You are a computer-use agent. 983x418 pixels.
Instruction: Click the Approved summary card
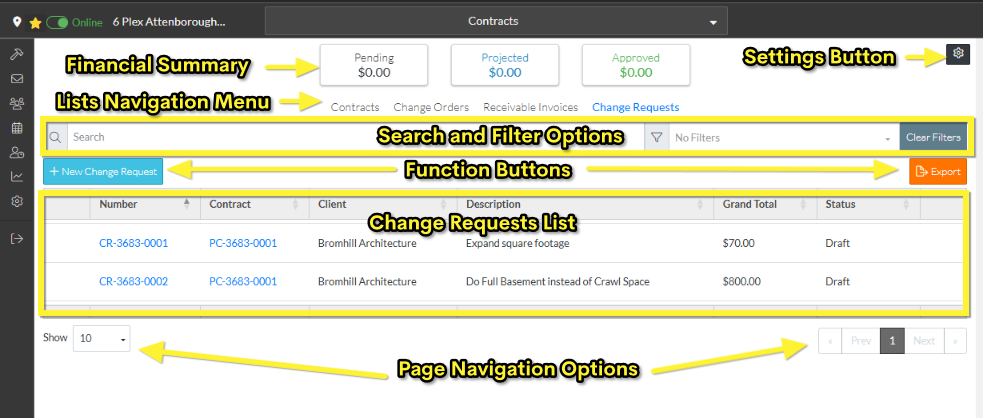(636, 65)
